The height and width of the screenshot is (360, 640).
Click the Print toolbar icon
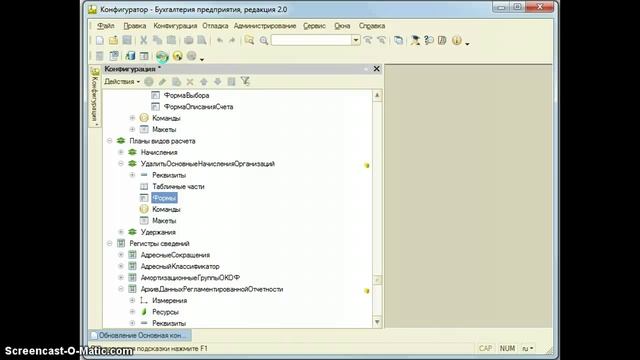(188, 40)
